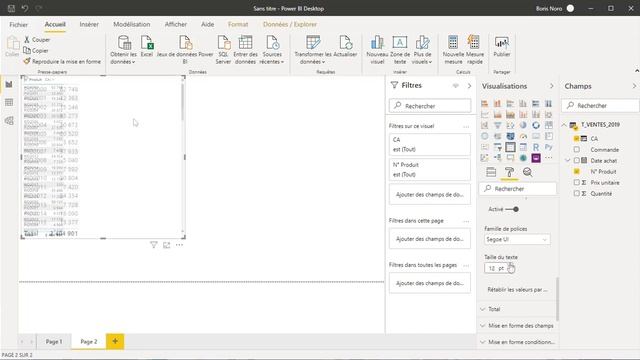
Task: Open the Afficher ribbon tab
Action: click(176, 24)
